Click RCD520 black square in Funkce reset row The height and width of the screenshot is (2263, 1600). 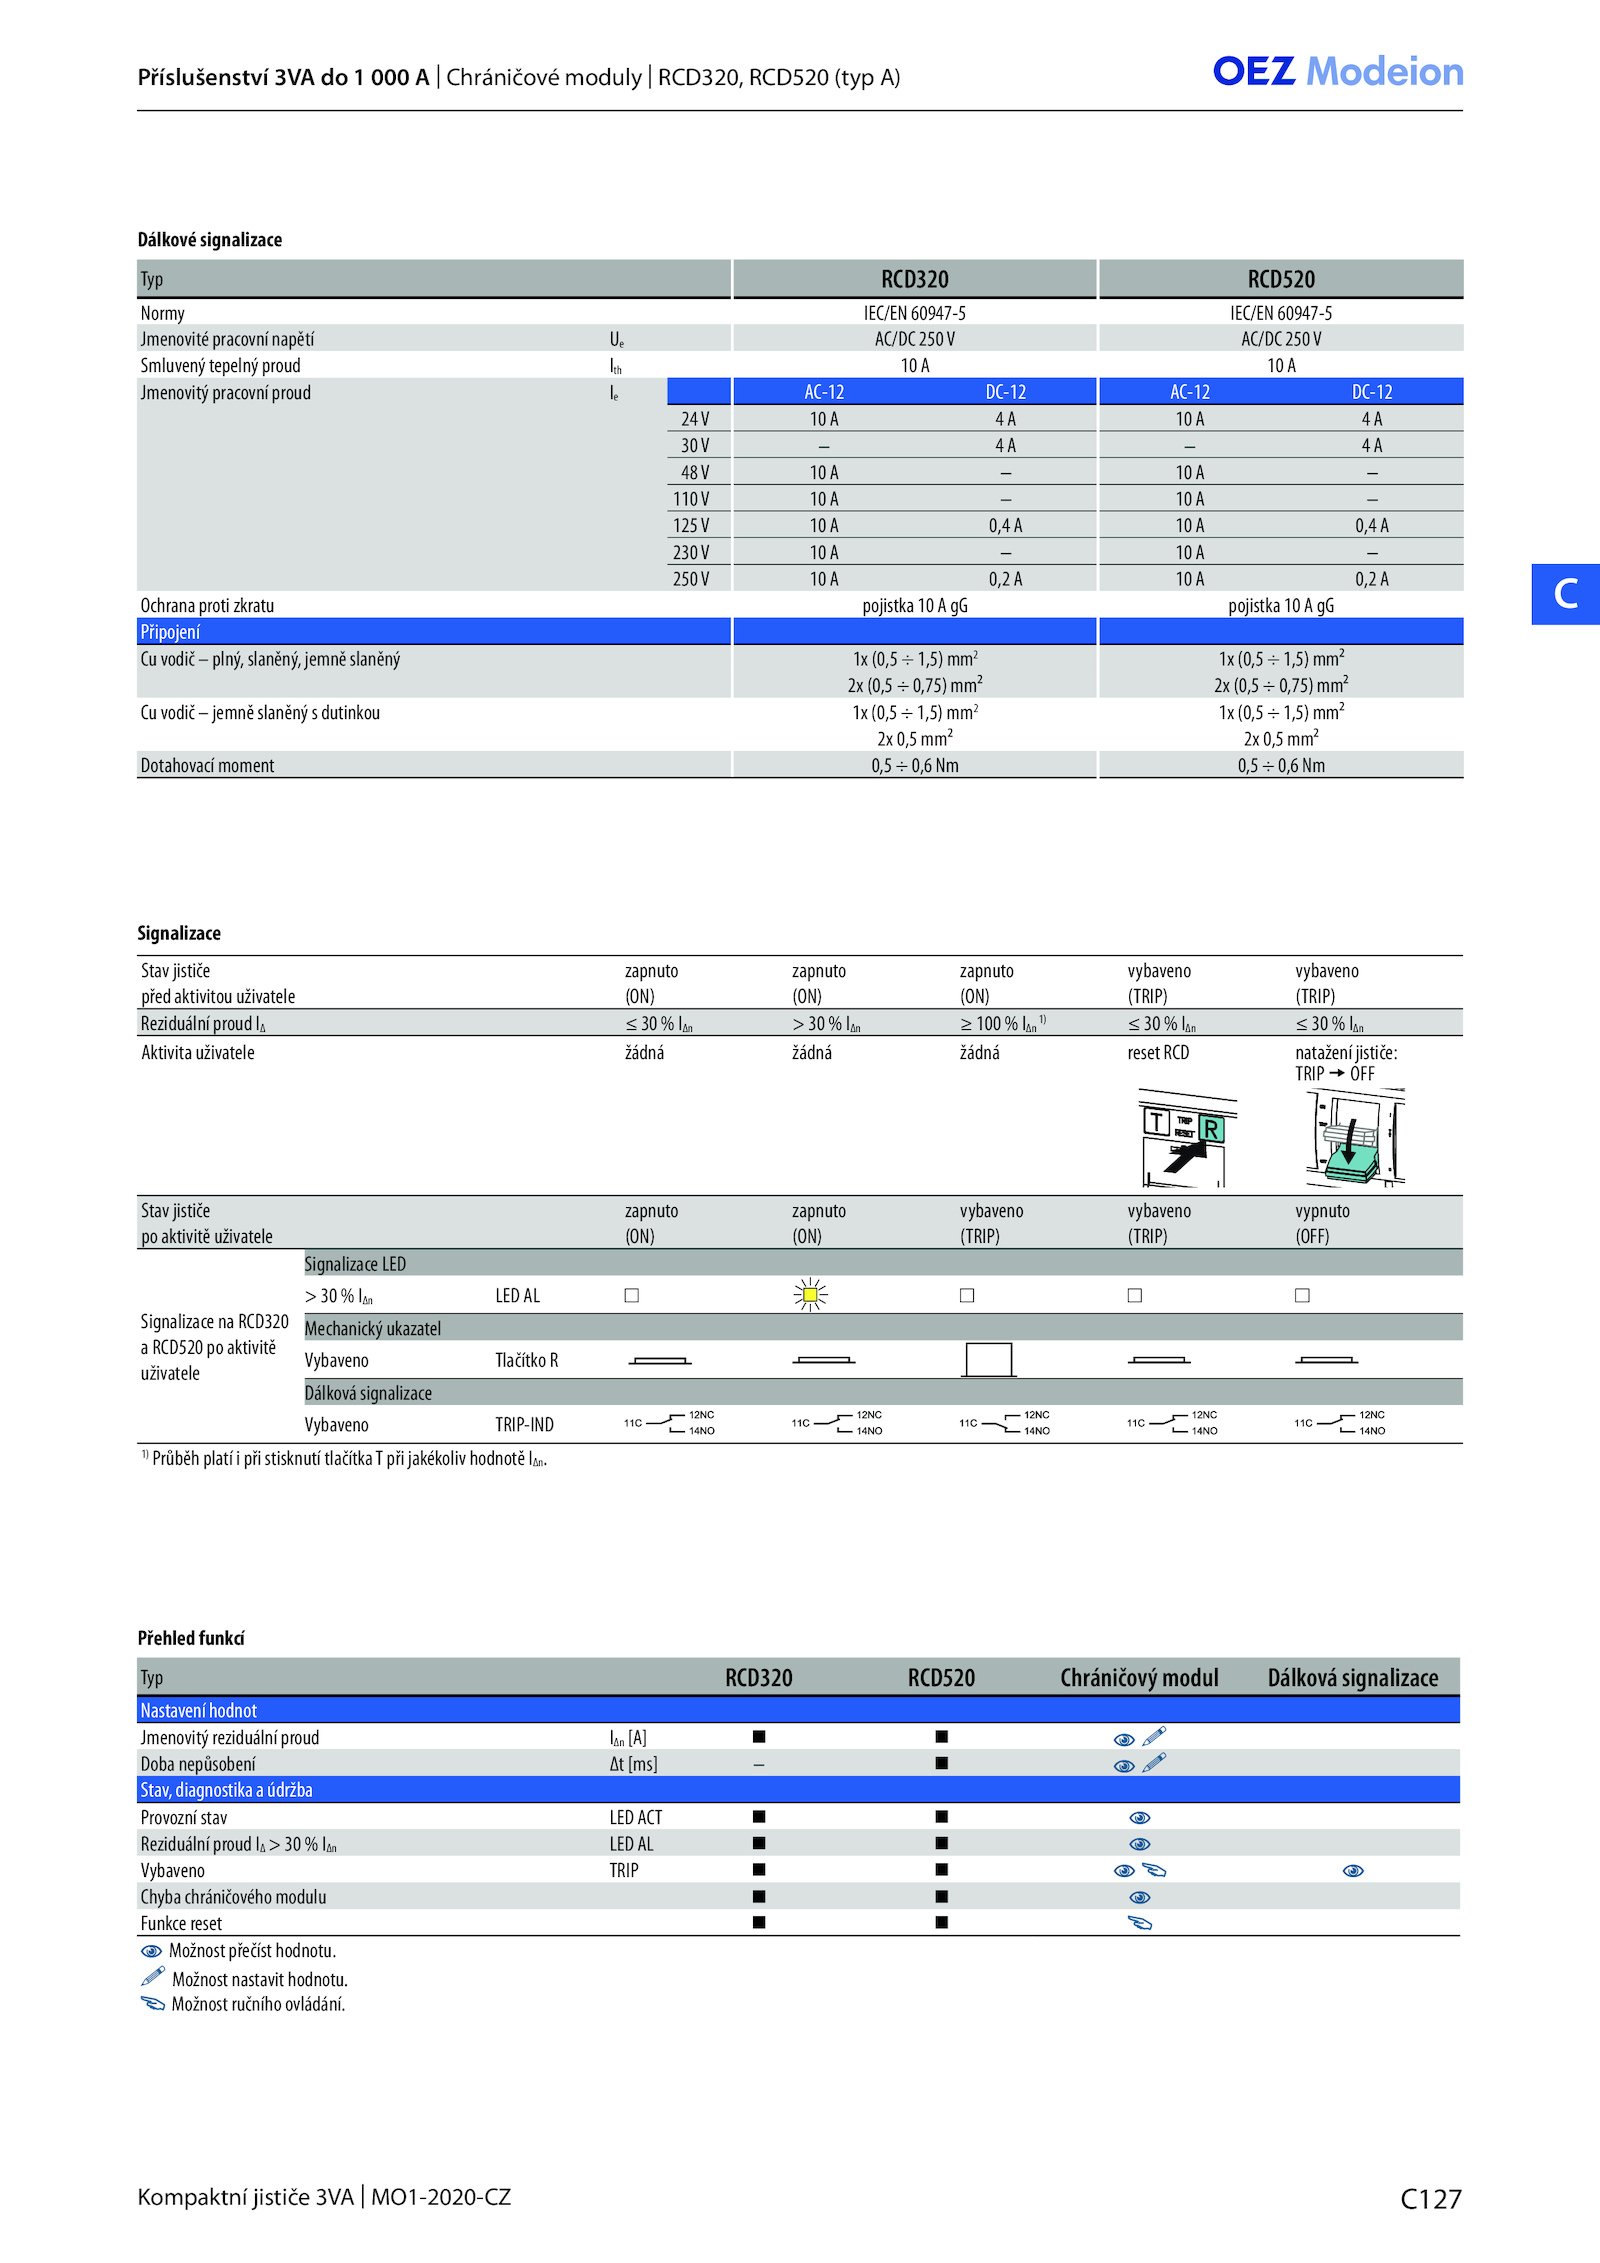coord(942,1922)
